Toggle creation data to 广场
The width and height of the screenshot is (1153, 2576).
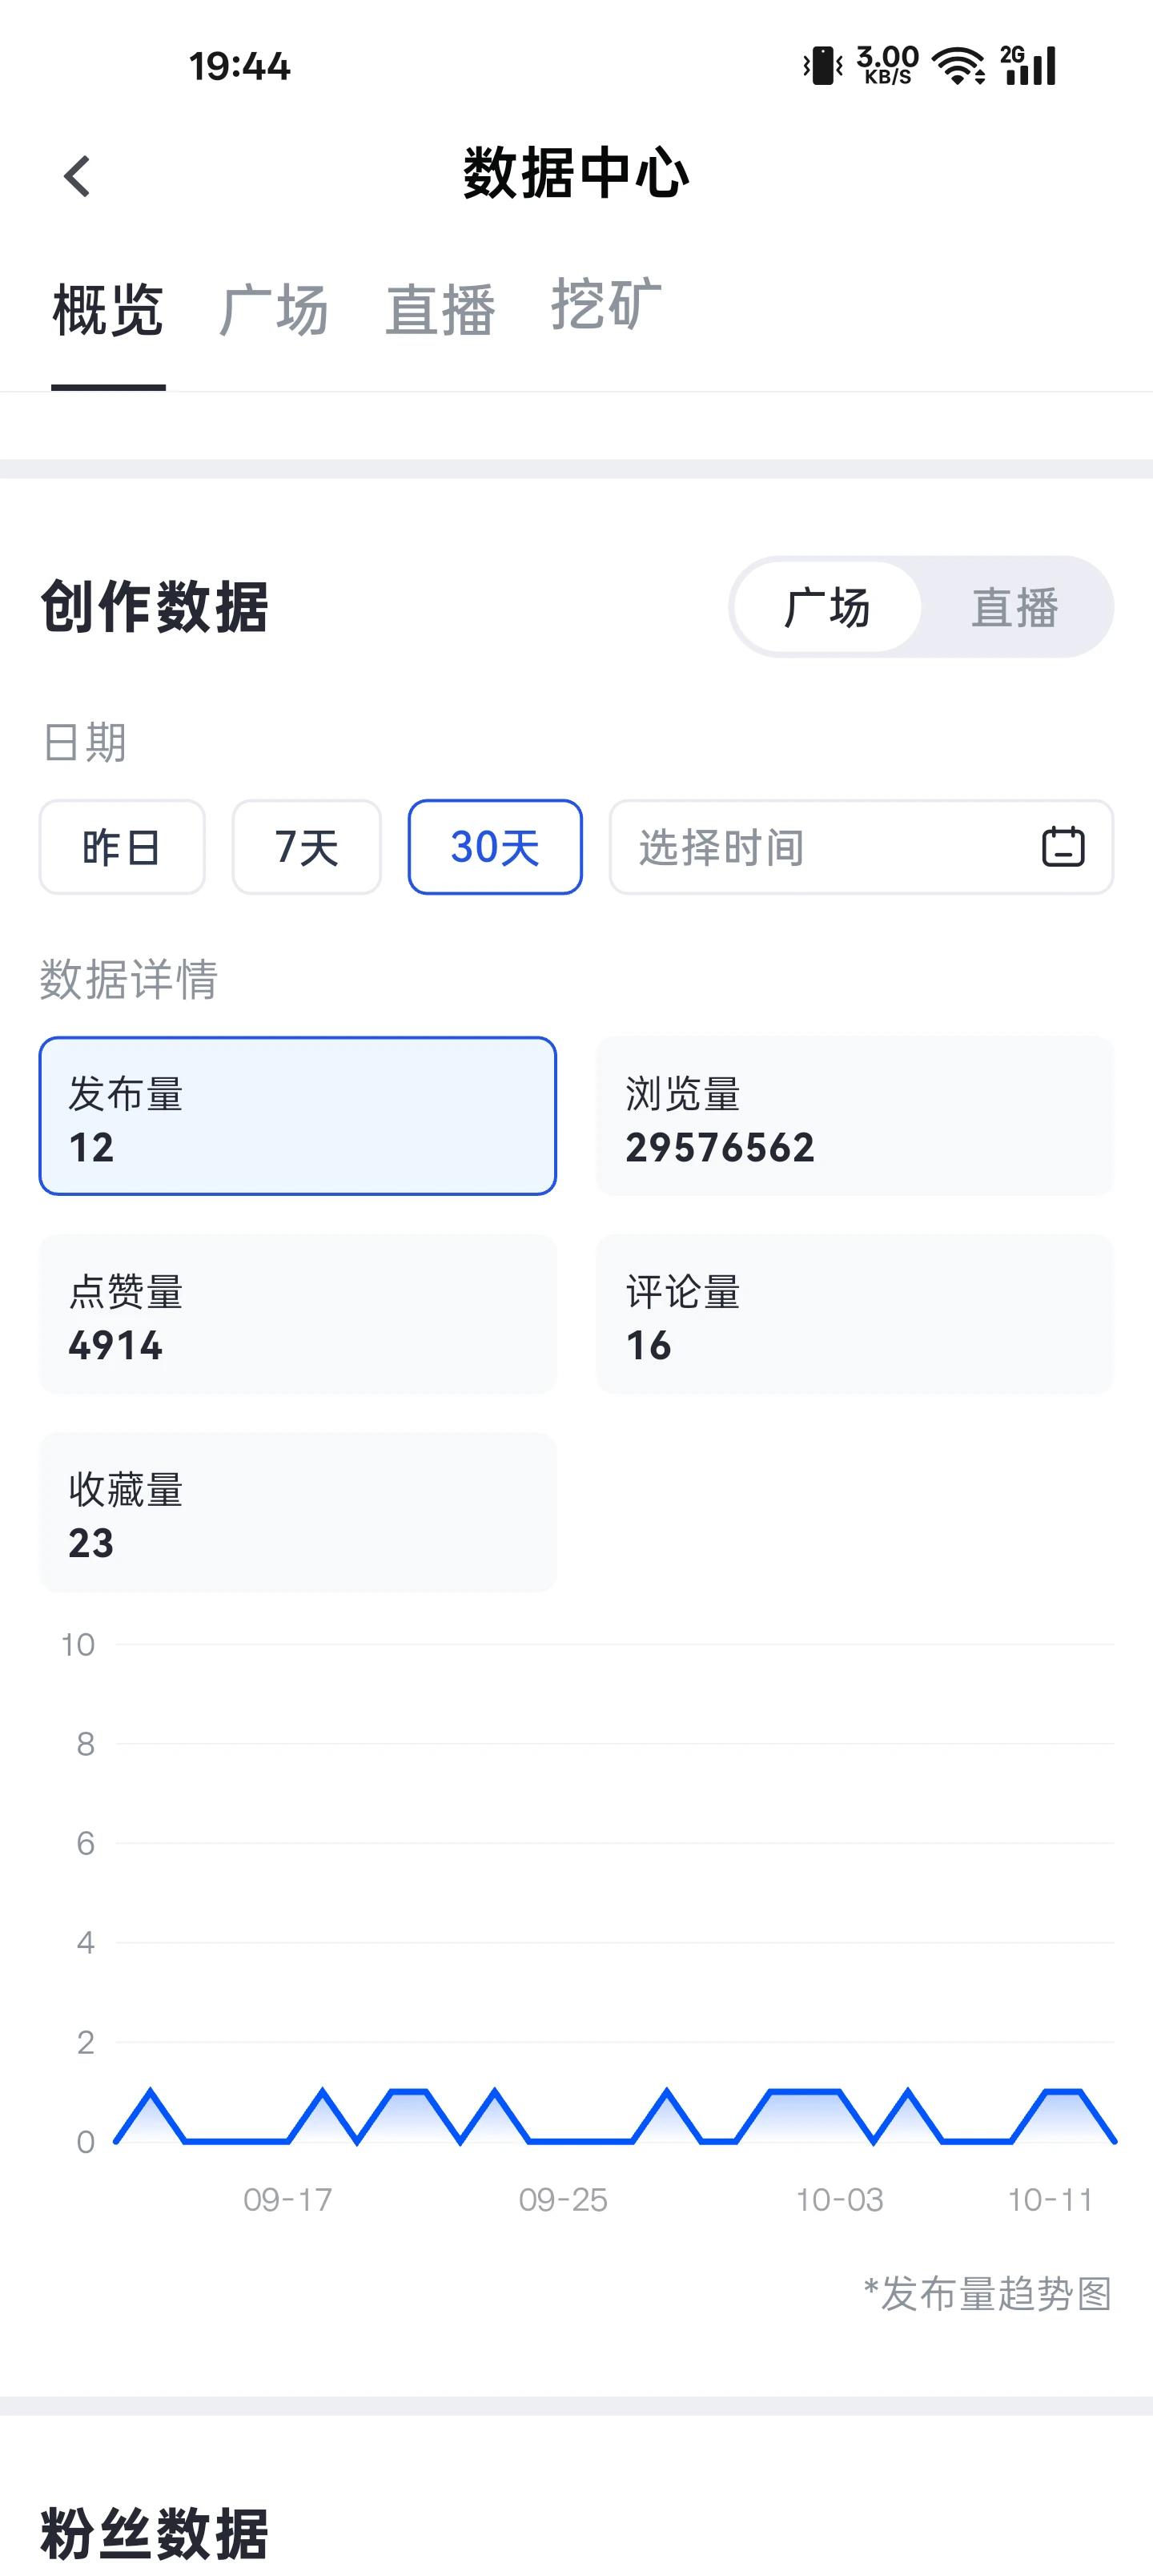pyautogui.click(x=827, y=607)
